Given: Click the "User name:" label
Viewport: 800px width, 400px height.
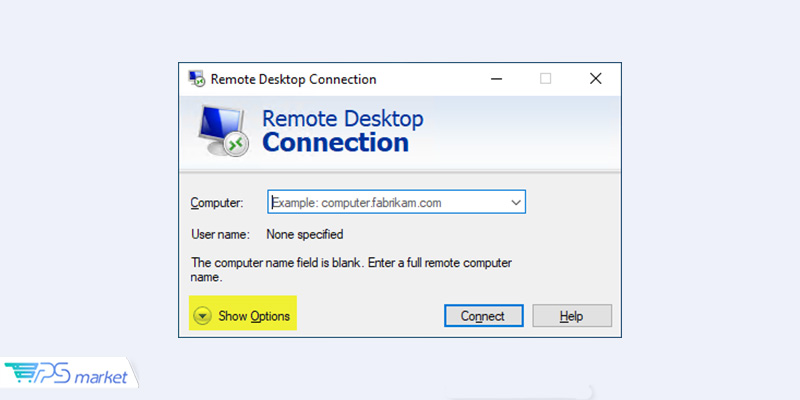Looking at the screenshot, I should pyautogui.click(x=219, y=235).
